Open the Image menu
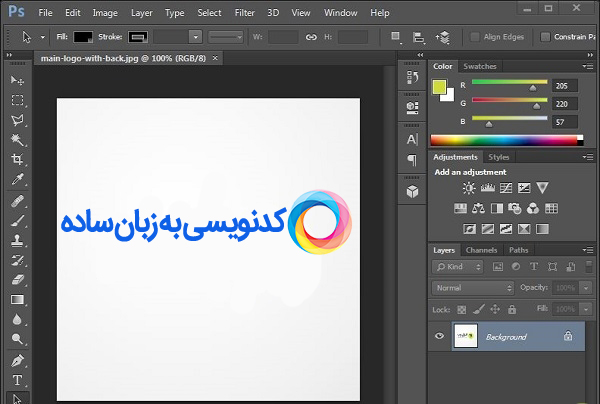The image size is (600, 404). click(x=105, y=13)
